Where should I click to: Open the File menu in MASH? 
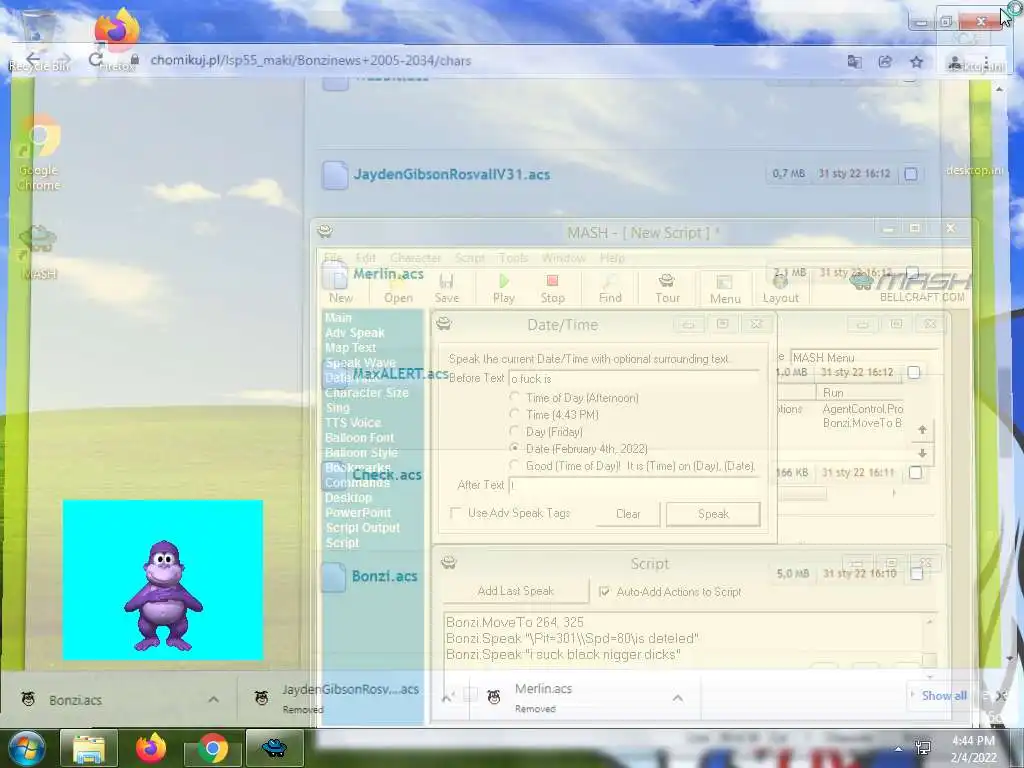tap(332, 258)
